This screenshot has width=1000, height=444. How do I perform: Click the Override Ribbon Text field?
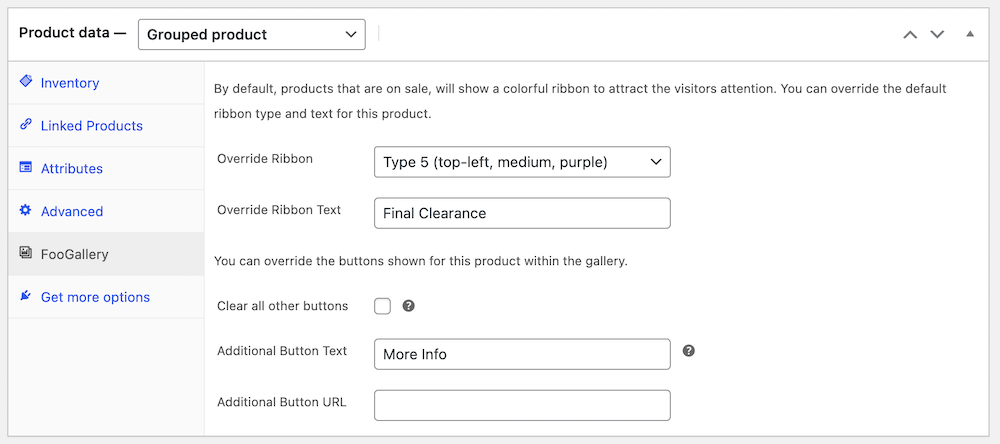pos(522,213)
